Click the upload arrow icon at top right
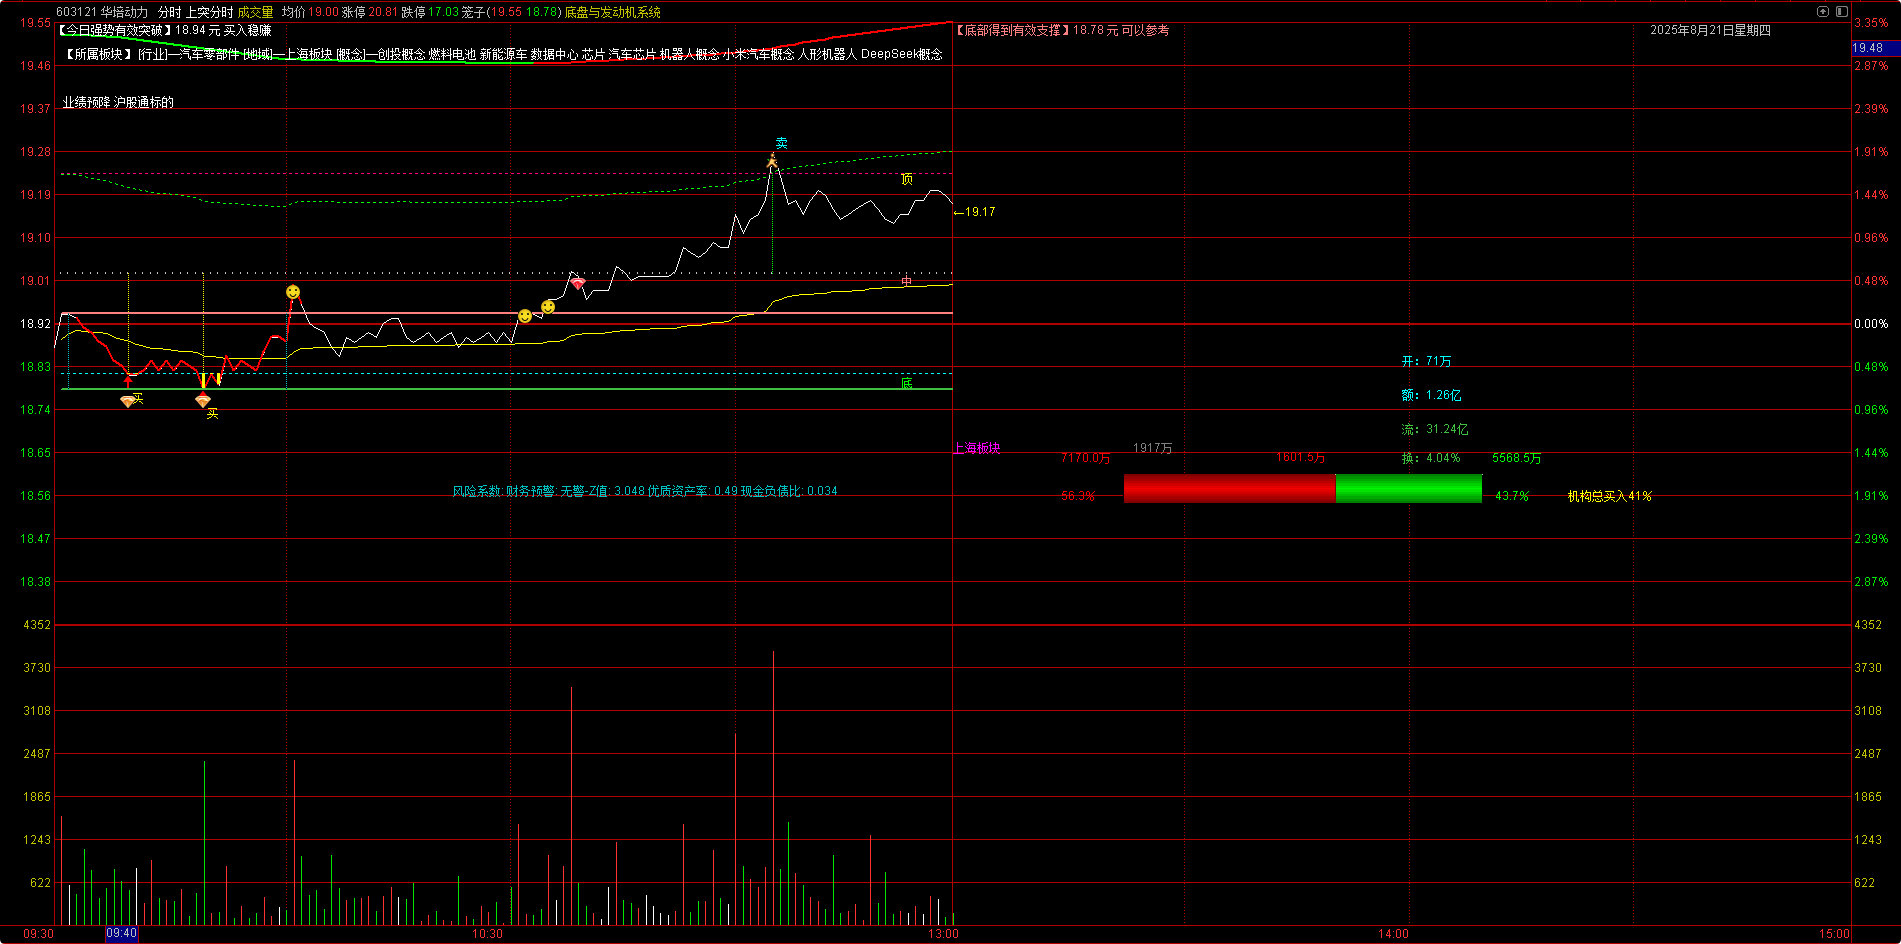This screenshot has width=1901, height=944. (x=1823, y=11)
